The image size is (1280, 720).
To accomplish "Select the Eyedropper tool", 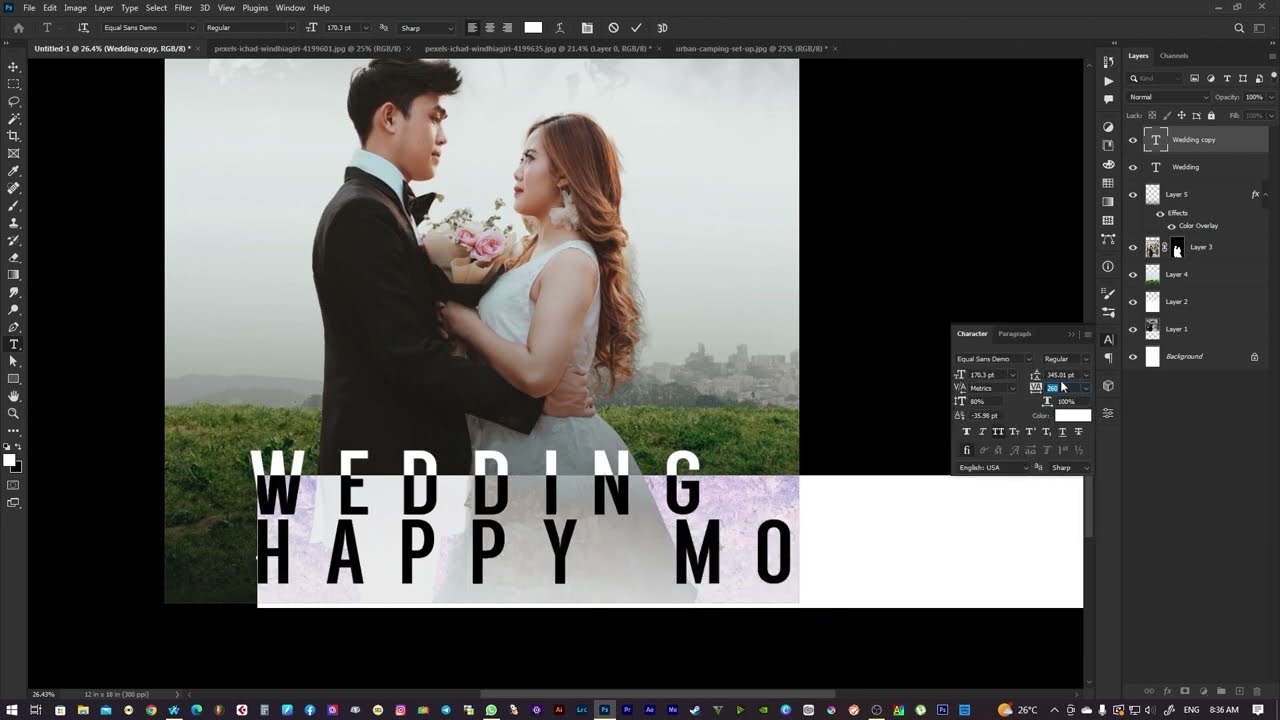I will 13,171.
